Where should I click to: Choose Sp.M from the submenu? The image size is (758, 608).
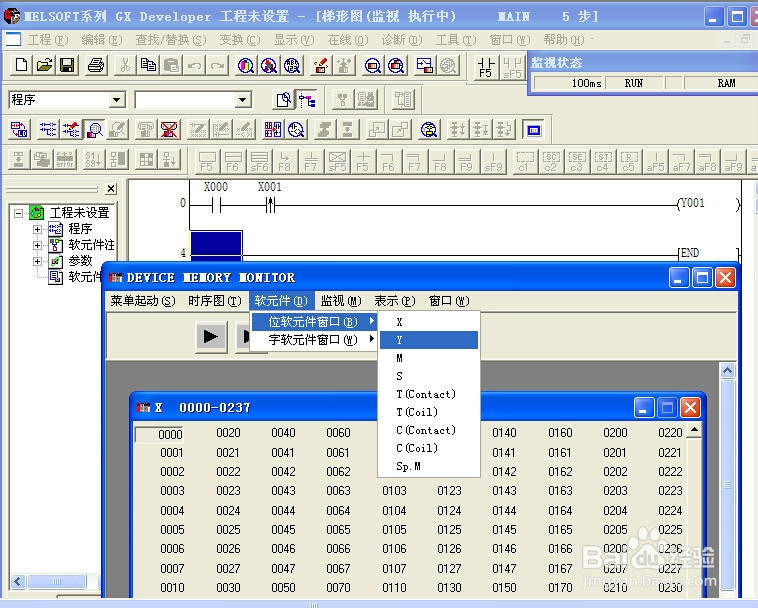pyautogui.click(x=429, y=466)
